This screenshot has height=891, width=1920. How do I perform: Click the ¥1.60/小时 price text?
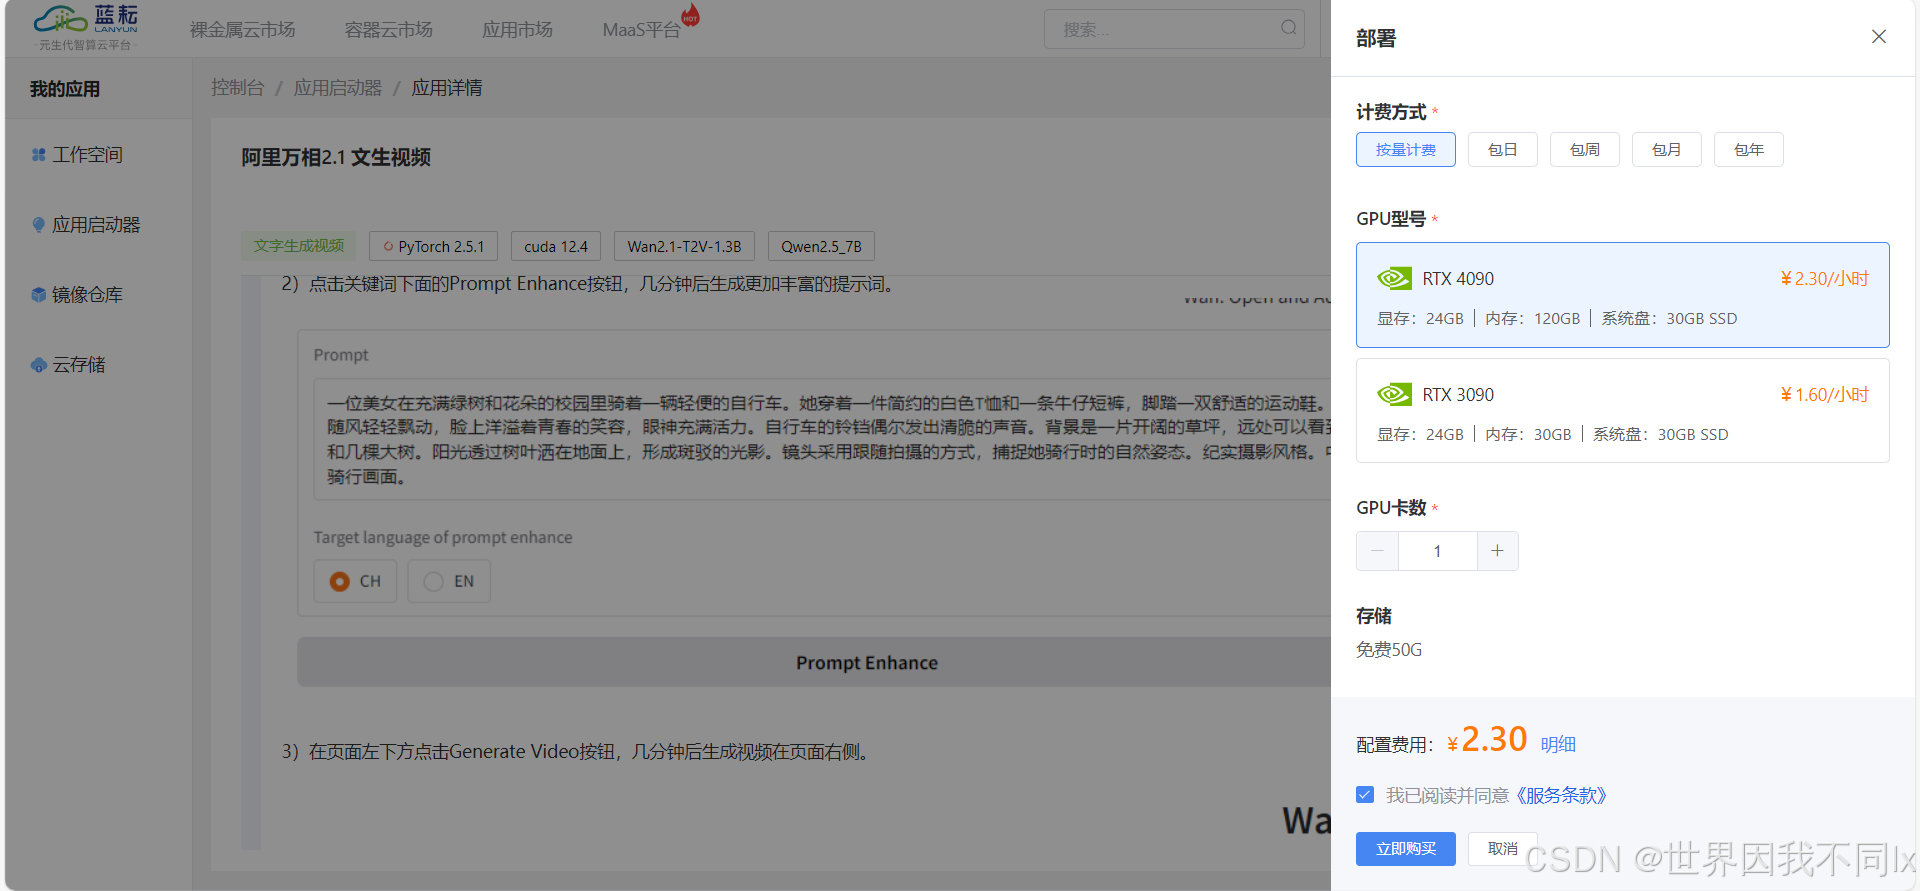(x=1824, y=395)
